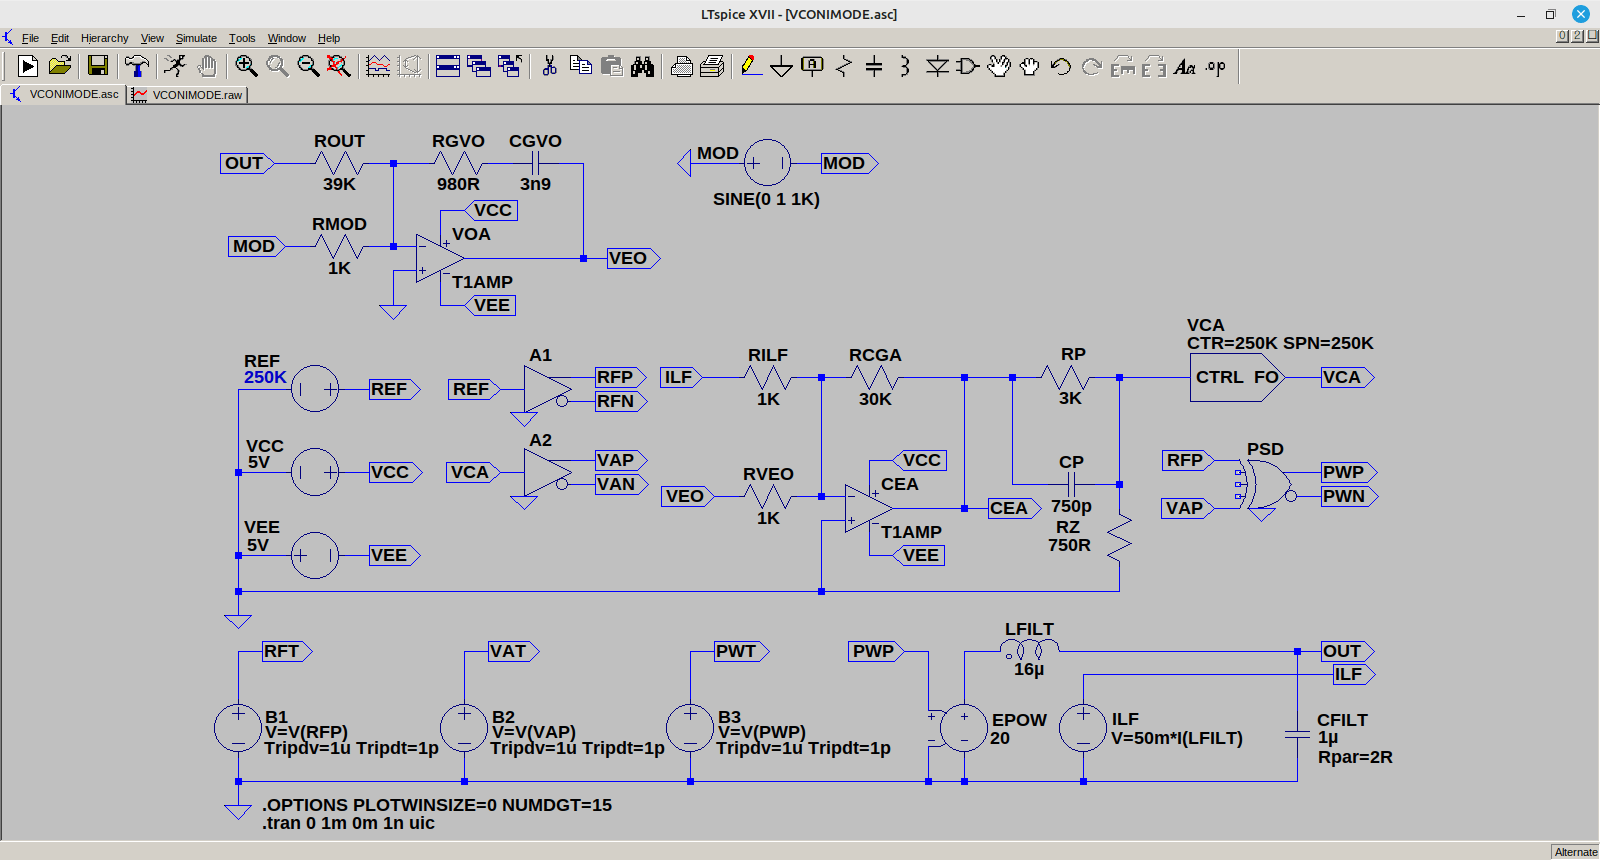Click the VOA op-amp symbol
Image resolution: width=1600 pixels, height=860 pixels.
[440, 258]
